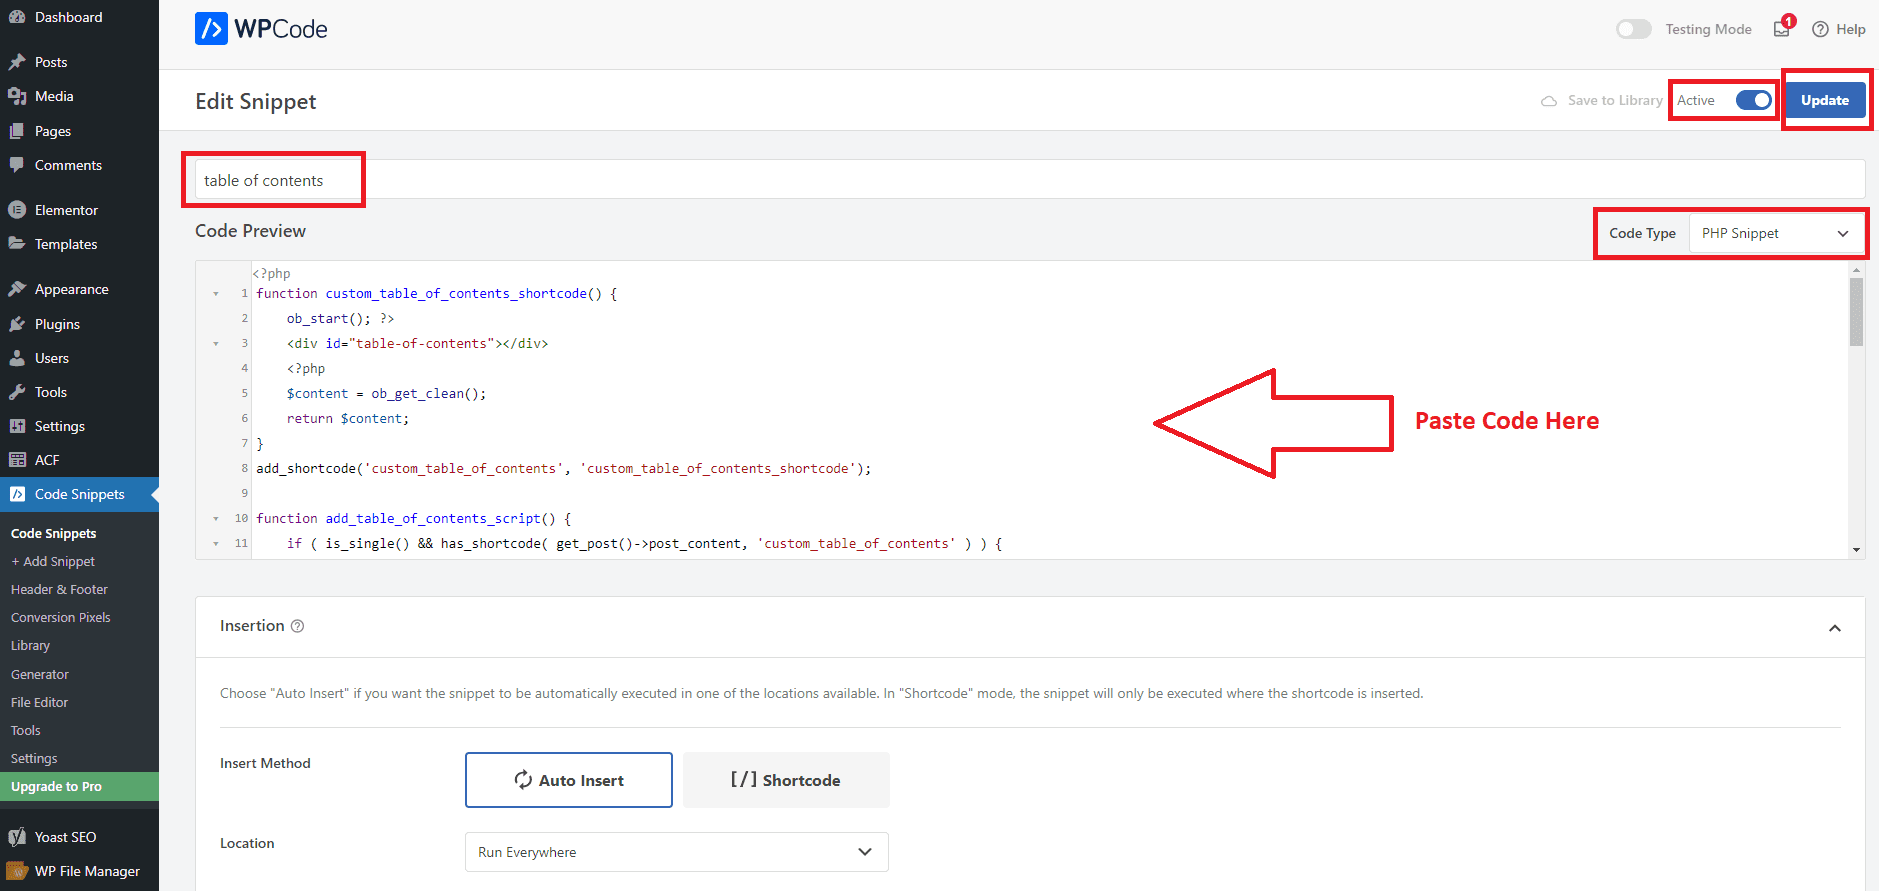Image resolution: width=1879 pixels, height=891 pixels.
Task: Click the Plugins plug icon
Action: click(x=17, y=324)
